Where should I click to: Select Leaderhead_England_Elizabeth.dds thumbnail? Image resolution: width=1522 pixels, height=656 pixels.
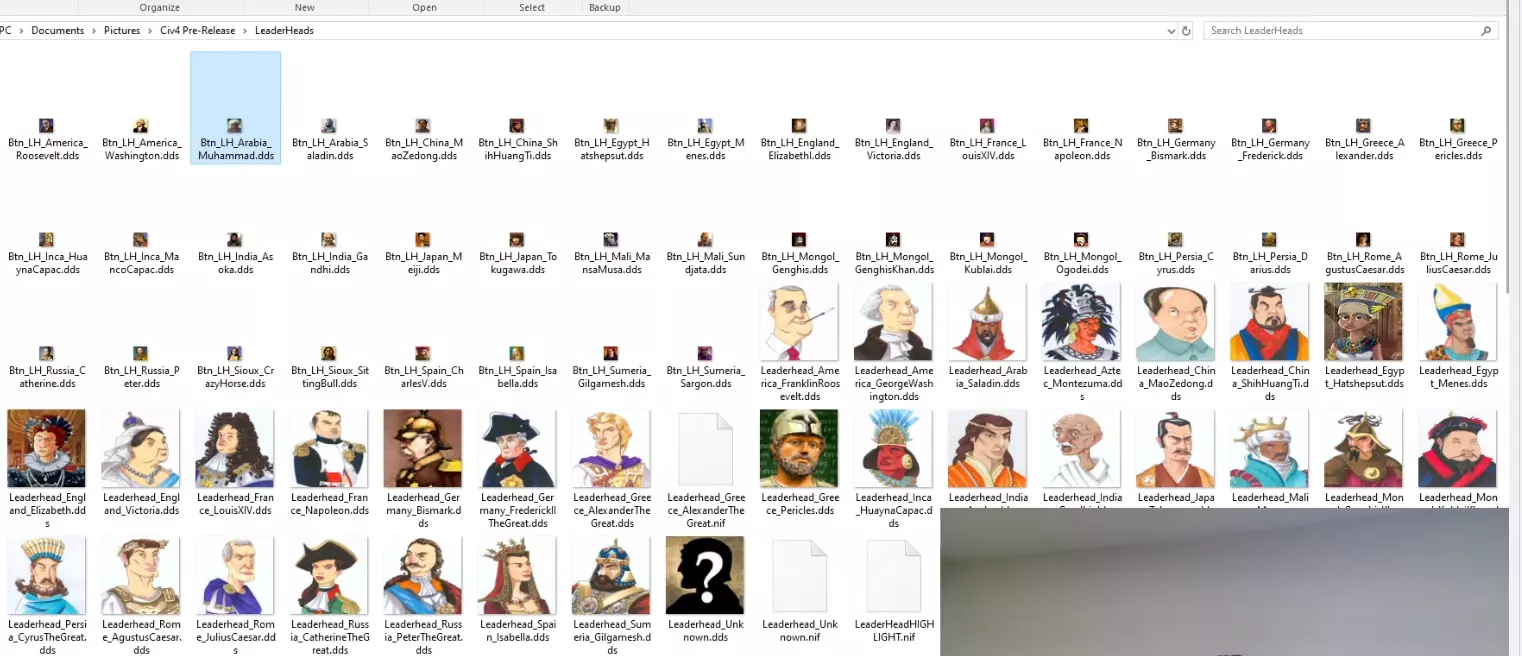click(x=46, y=449)
